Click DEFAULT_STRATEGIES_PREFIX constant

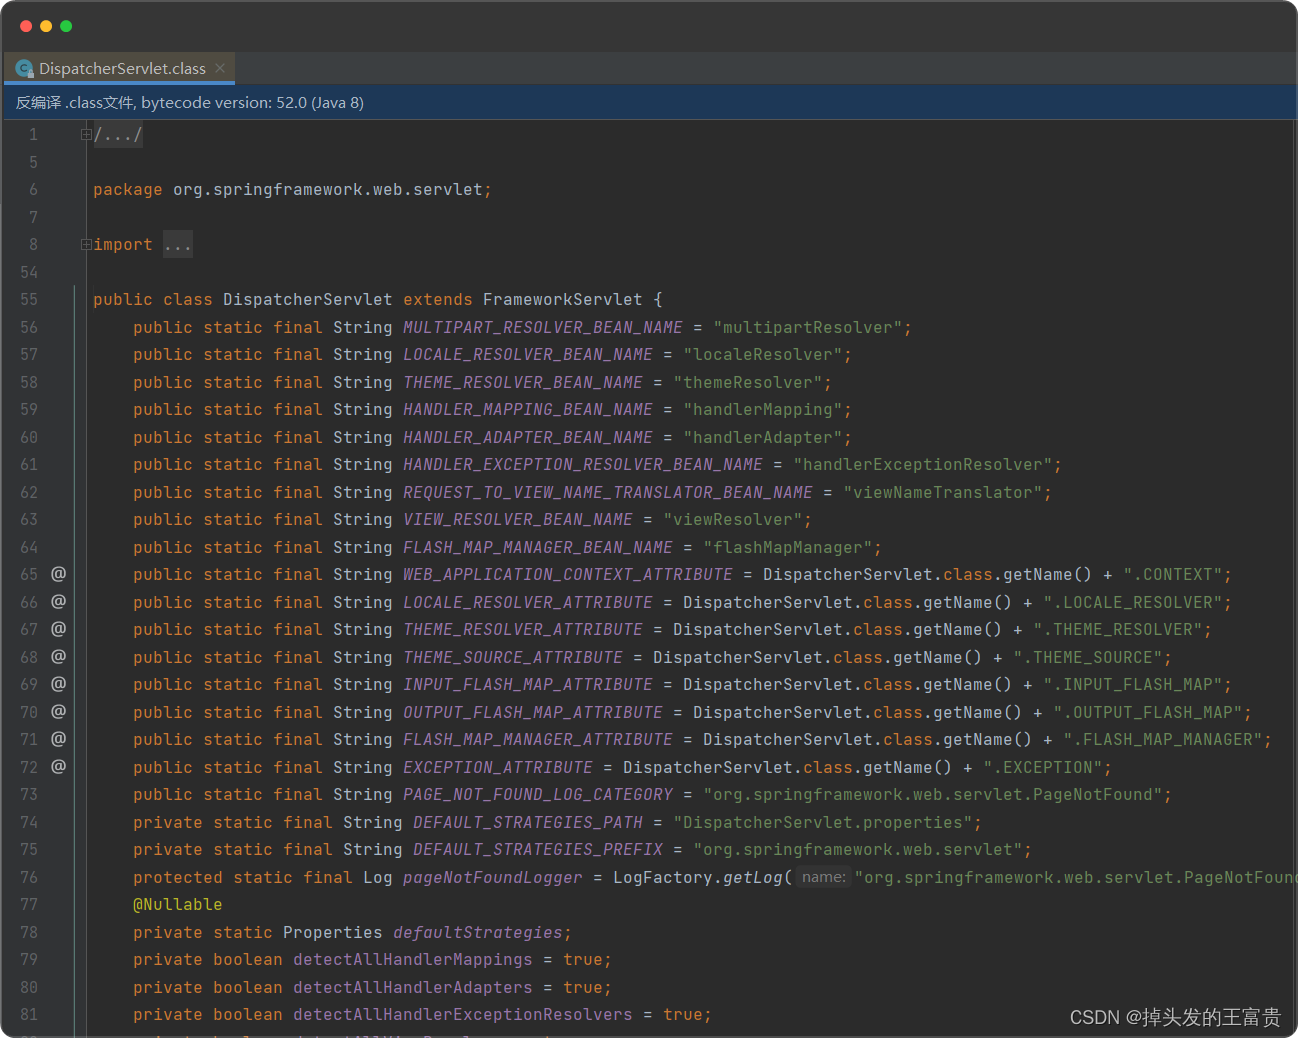pyautogui.click(x=538, y=850)
